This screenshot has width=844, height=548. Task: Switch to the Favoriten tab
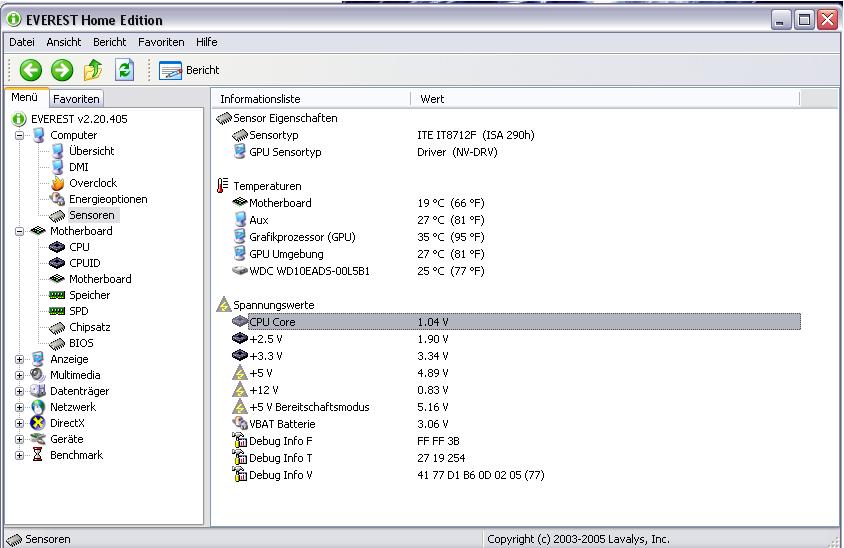(76, 99)
